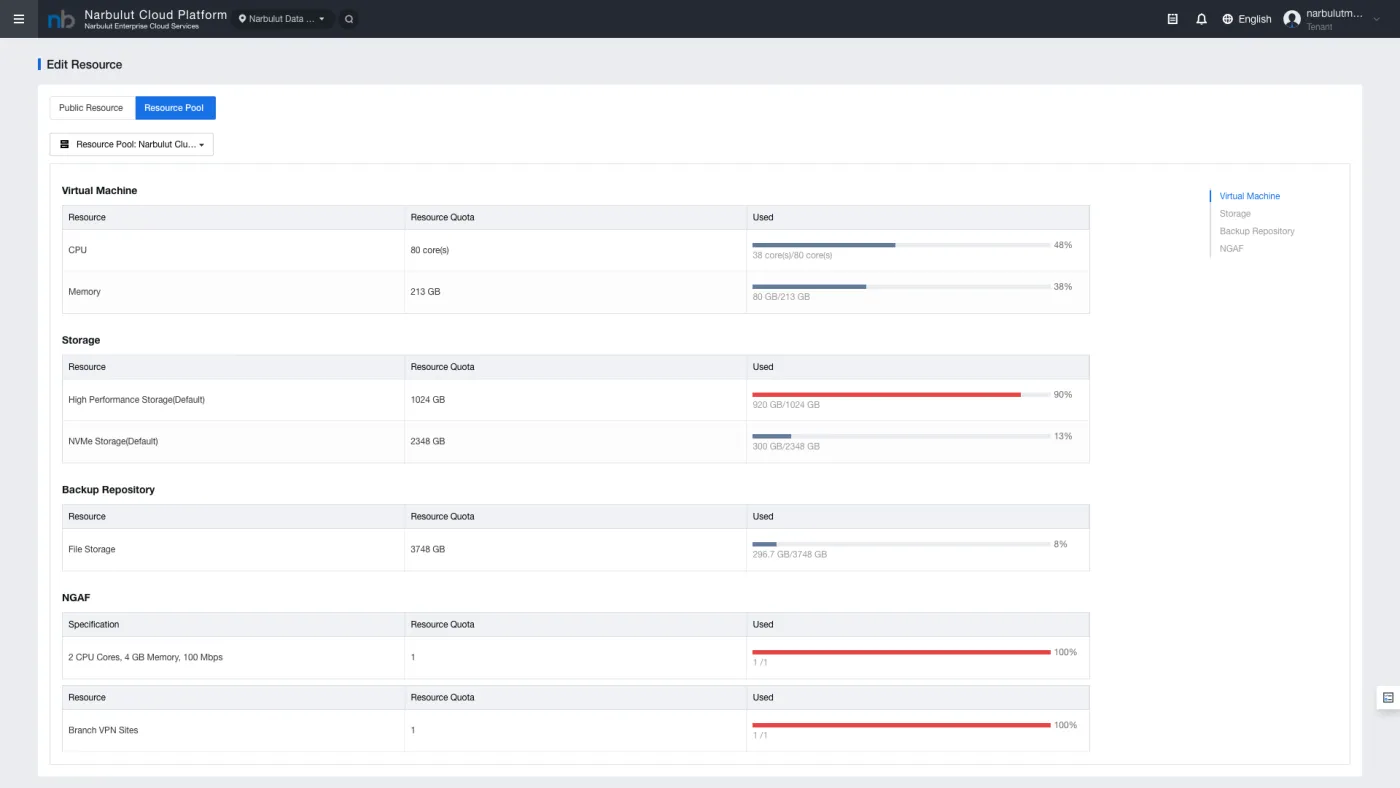Switch to the Public Resource tab
The width and height of the screenshot is (1400, 788).
91,108
